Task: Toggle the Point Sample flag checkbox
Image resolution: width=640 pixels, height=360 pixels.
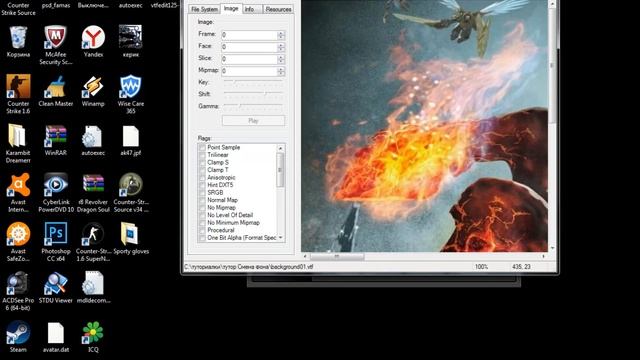Action: 202,147
